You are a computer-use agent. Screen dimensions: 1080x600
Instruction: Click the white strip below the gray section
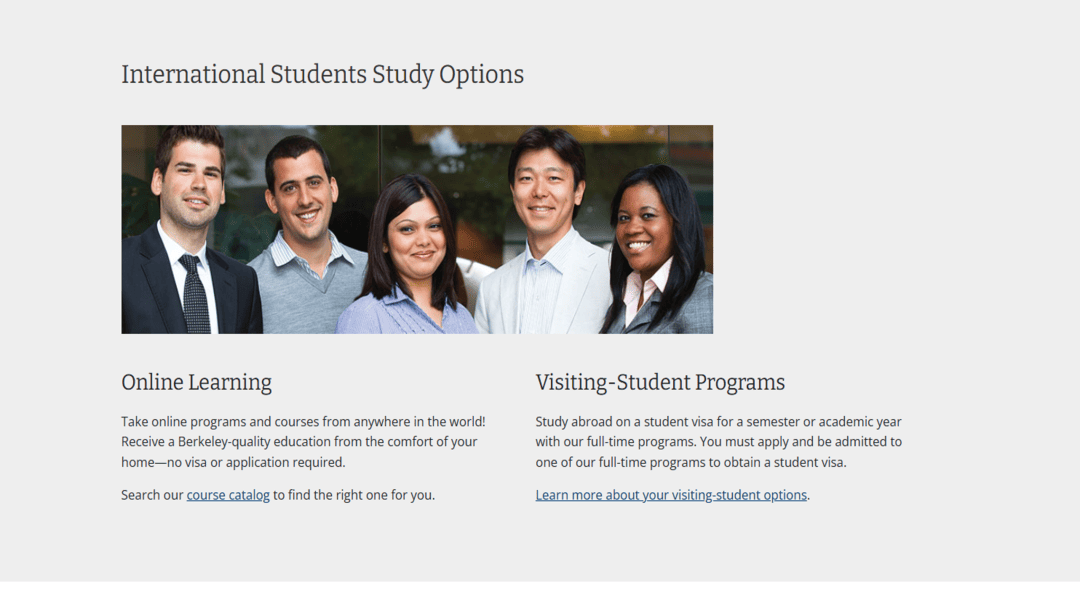tap(540, 591)
